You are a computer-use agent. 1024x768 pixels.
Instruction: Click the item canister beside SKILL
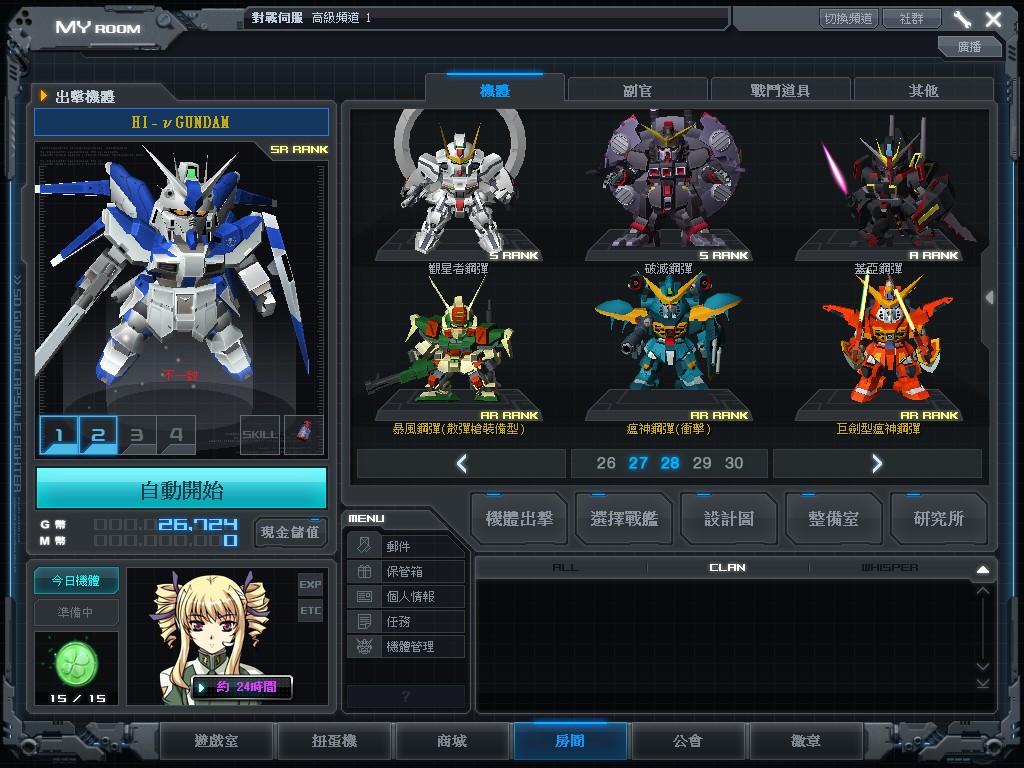coord(304,435)
